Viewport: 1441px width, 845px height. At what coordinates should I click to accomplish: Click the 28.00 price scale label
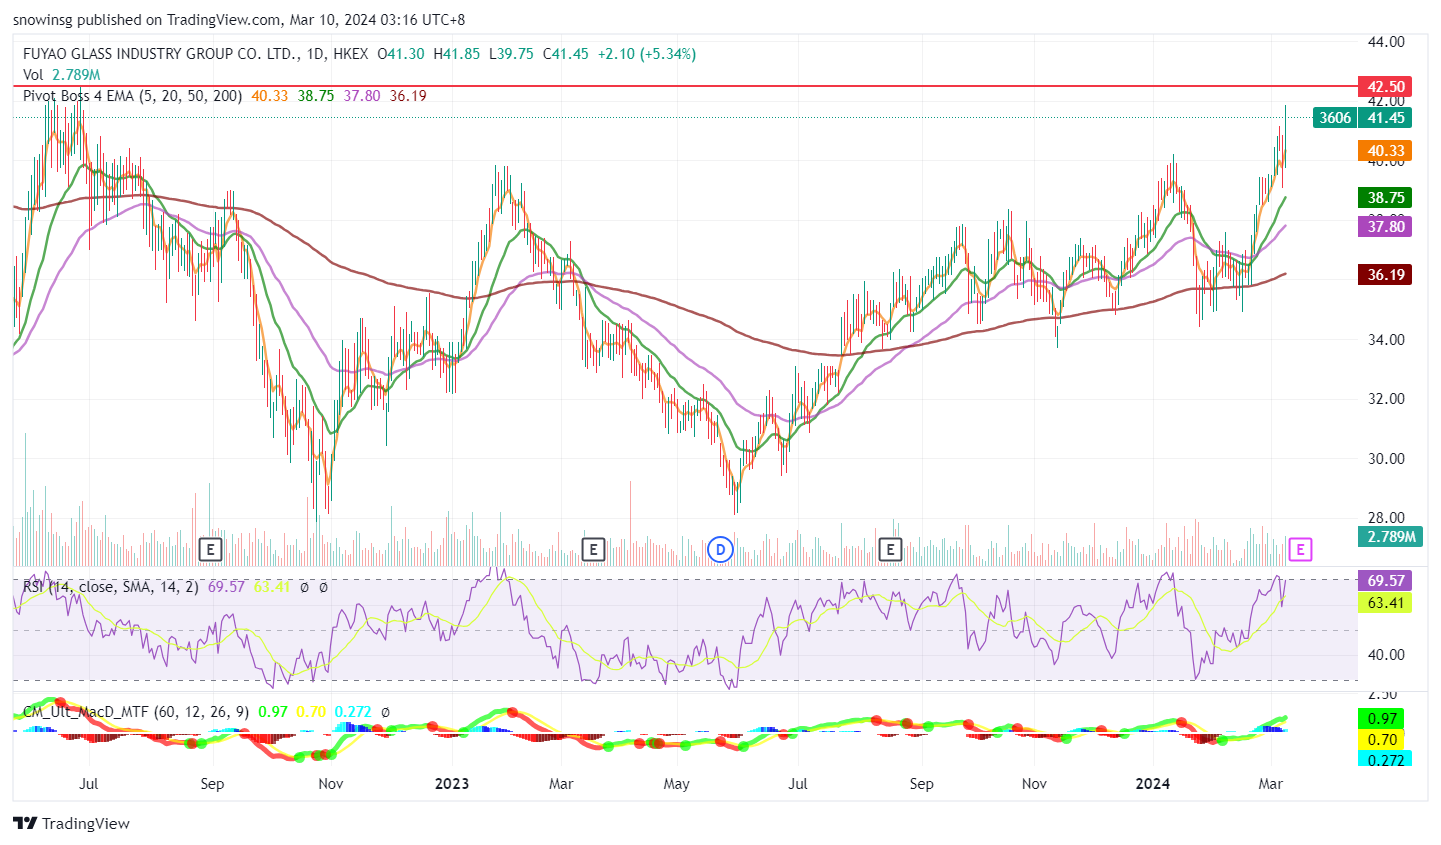(1386, 518)
